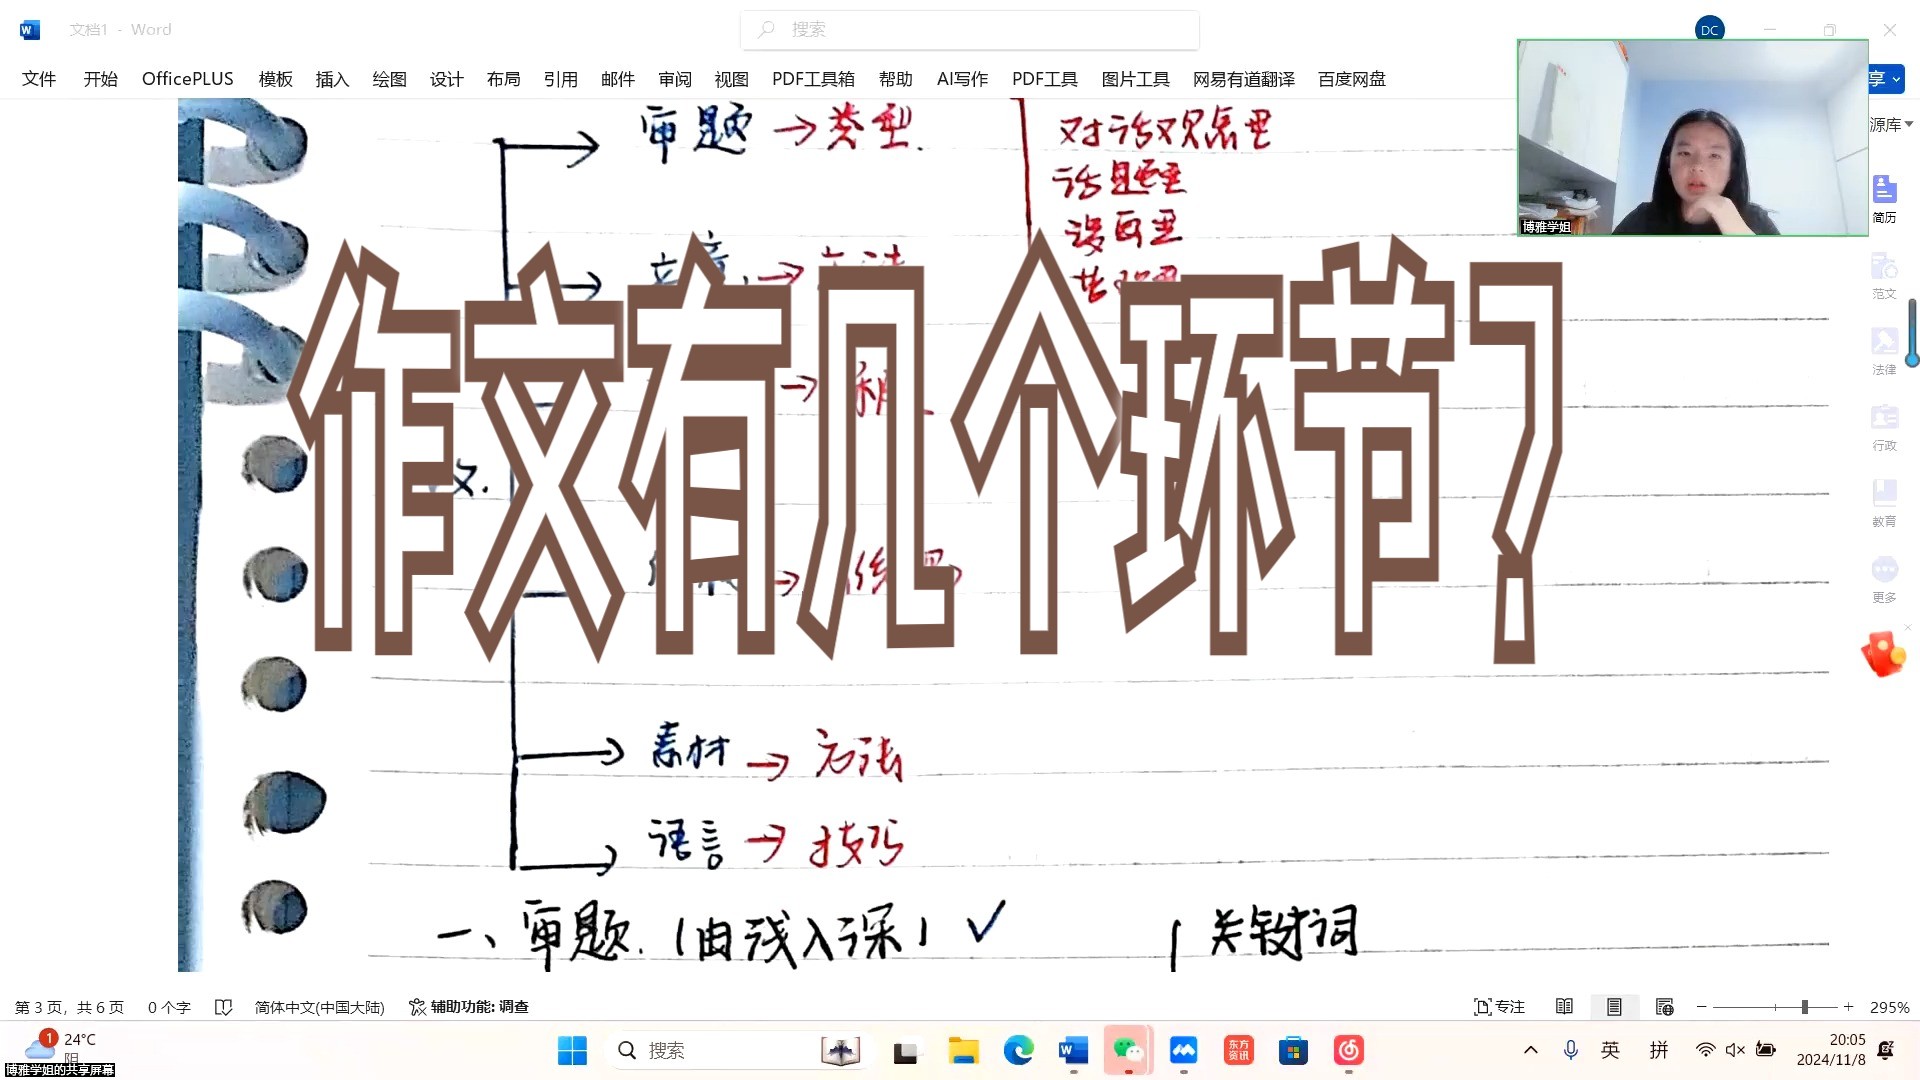Open File Explorer from taskbar
This screenshot has height=1080, width=1920.
click(963, 1050)
